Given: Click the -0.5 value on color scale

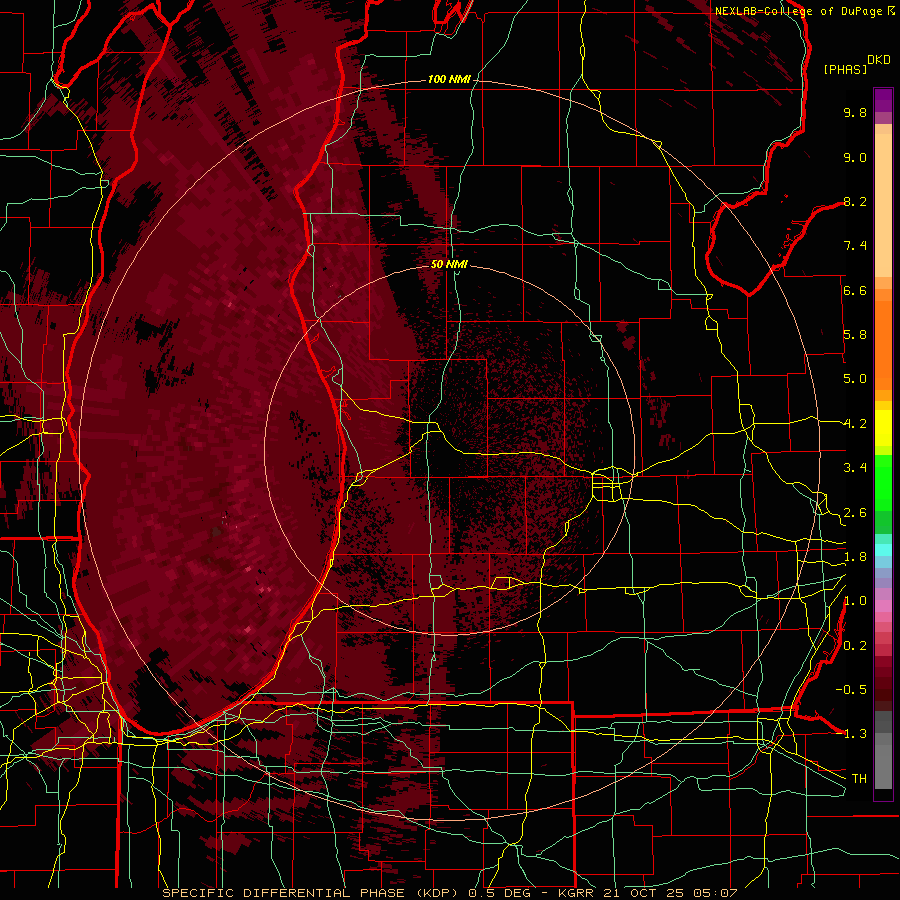Looking at the screenshot, I should 851,690.
